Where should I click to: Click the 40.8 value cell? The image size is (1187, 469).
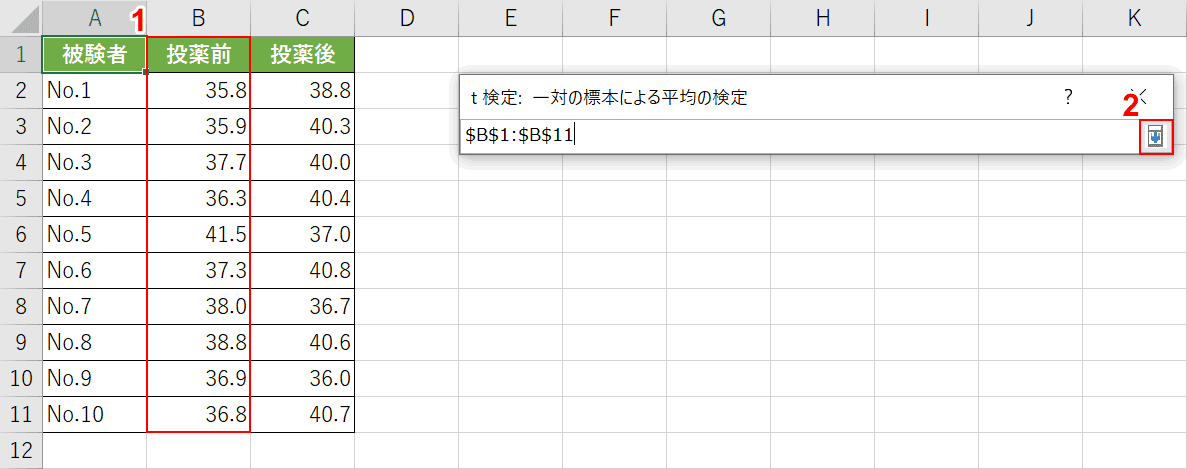tap(302, 270)
